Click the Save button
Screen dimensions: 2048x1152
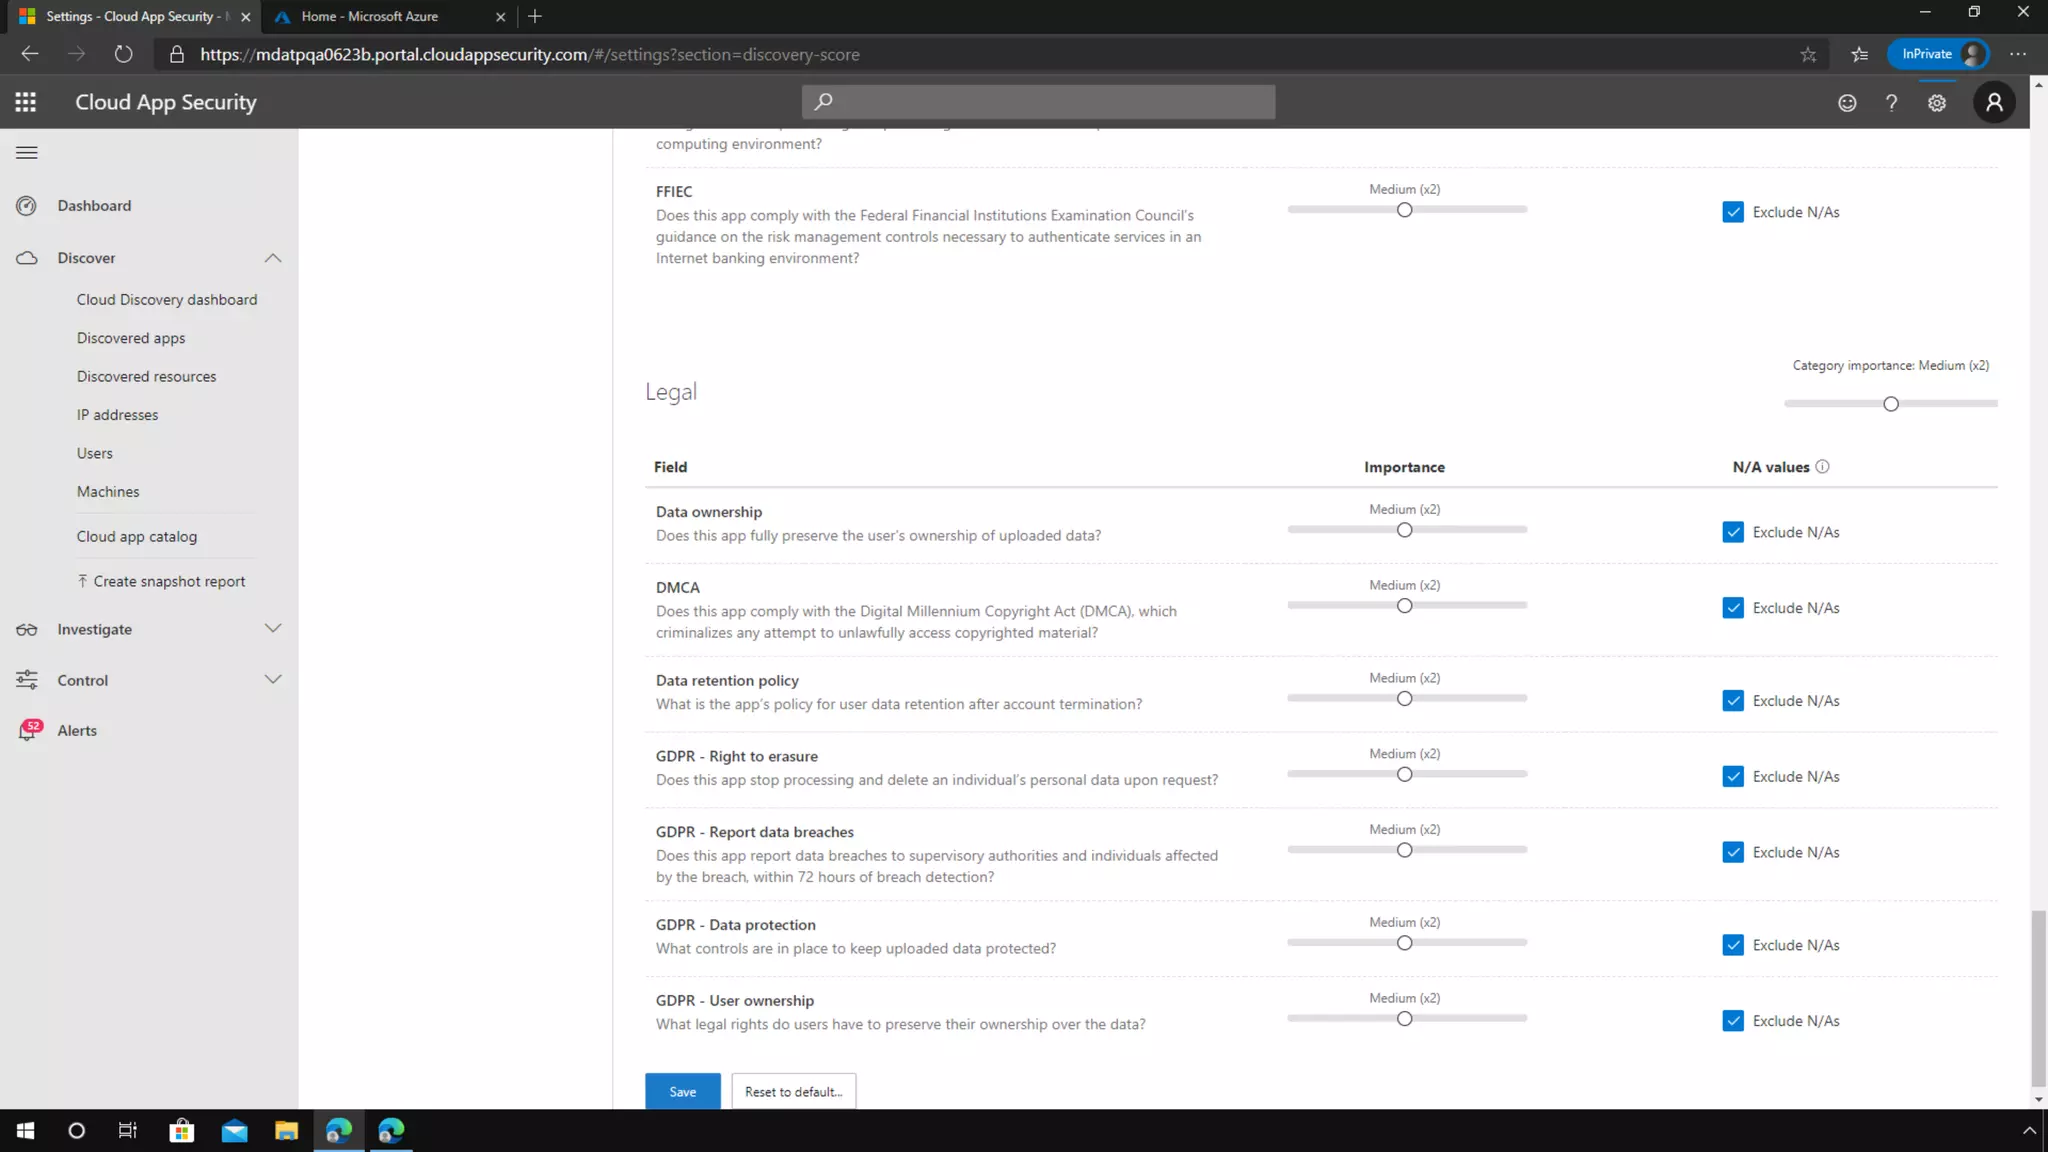click(682, 1092)
